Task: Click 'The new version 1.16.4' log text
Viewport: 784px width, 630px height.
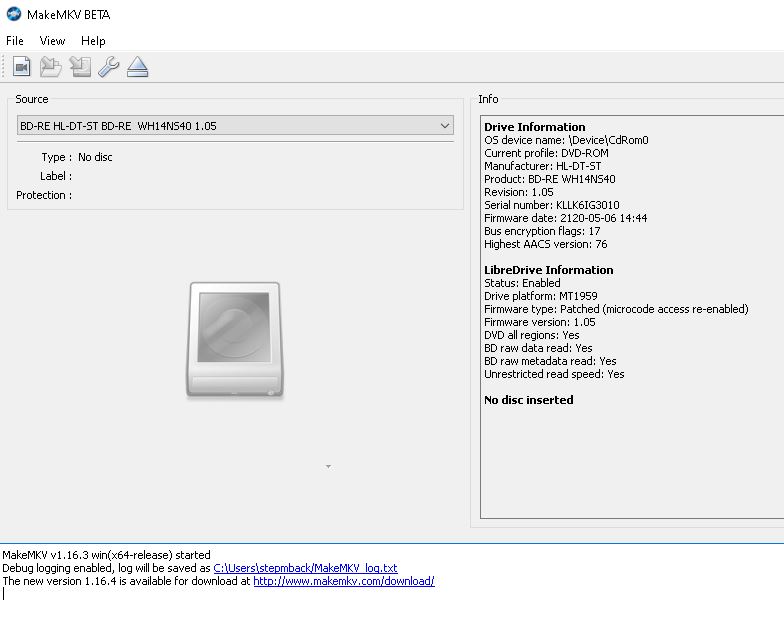Action: [126, 581]
